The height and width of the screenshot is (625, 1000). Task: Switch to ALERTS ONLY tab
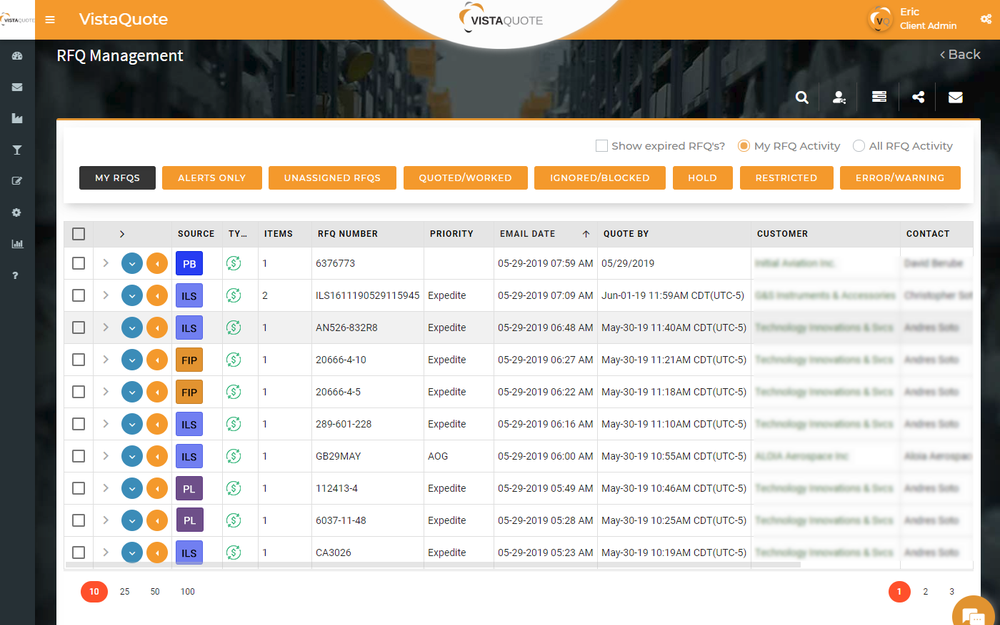(x=212, y=178)
